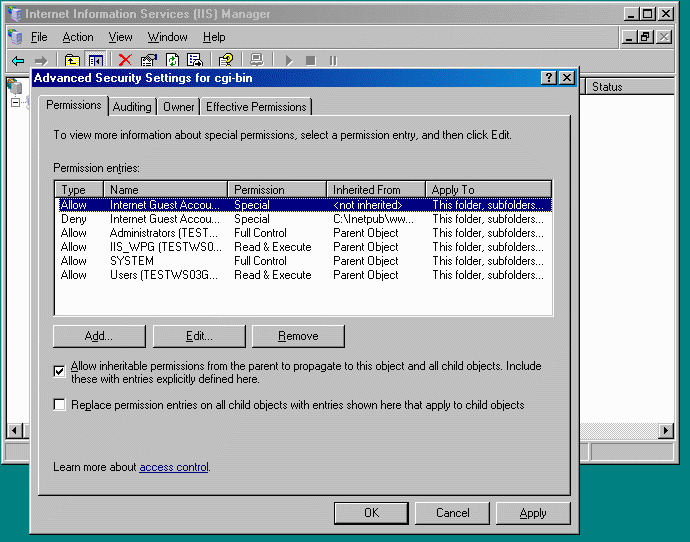The width and height of the screenshot is (690, 542).
Task: Click left scroll arrow in IIS Manager
Action: tap(15, 430)
